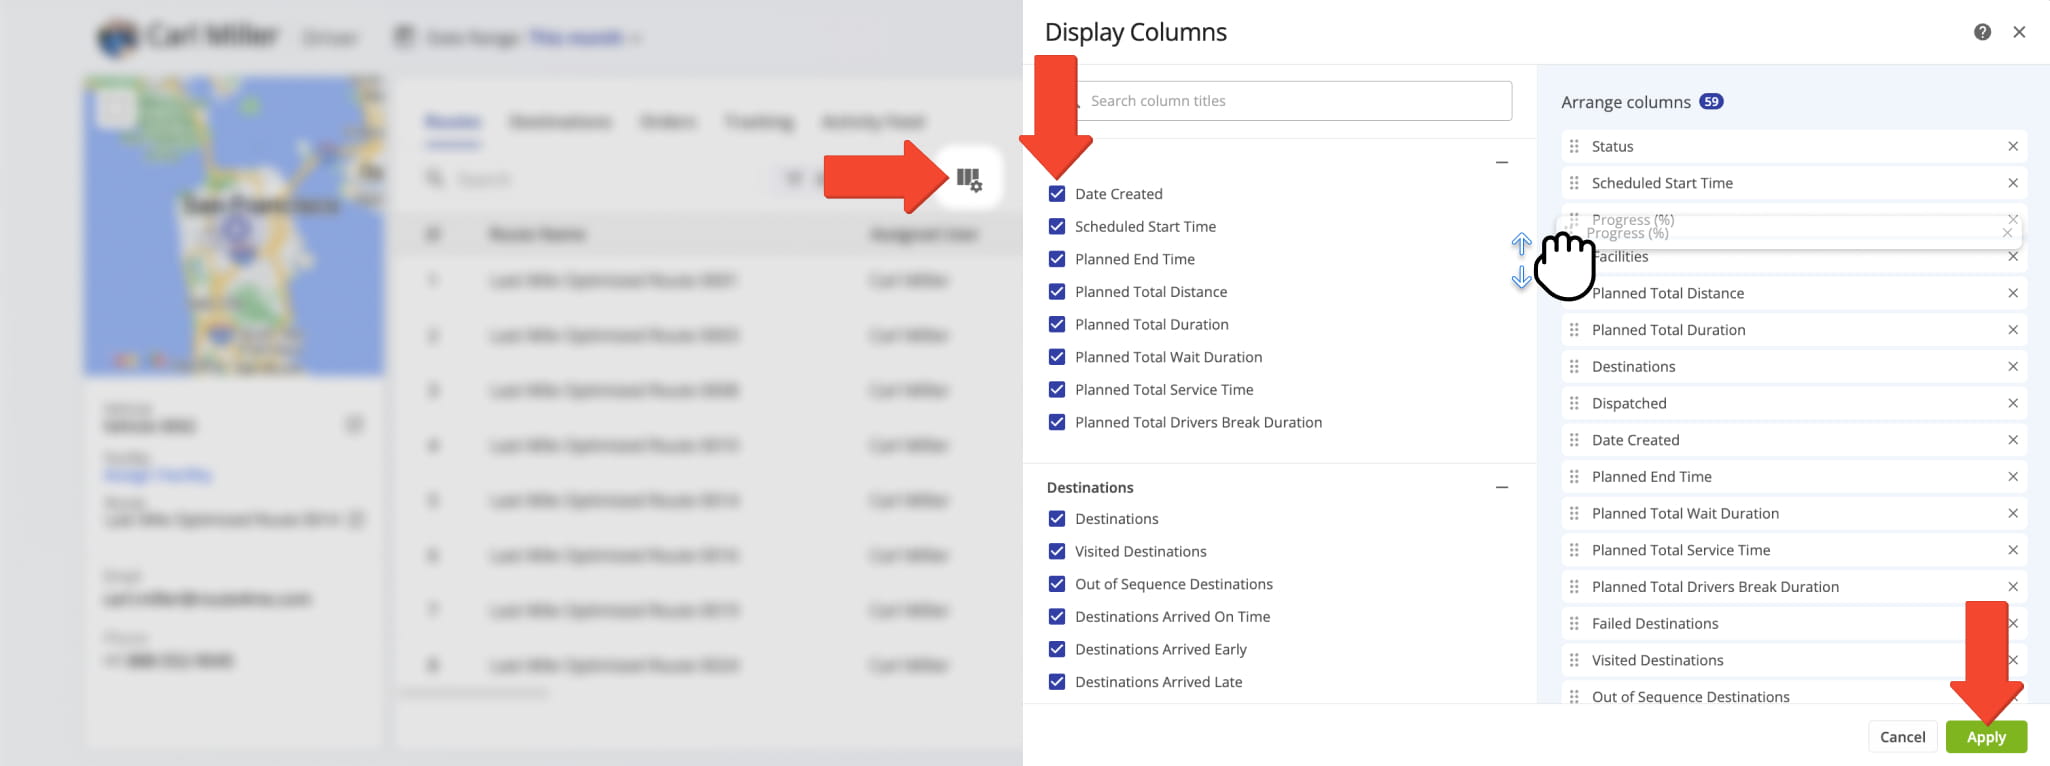2050x766 pixels.
Task: Remove Planned Total Distance from arranged columns
Action: point(2013,293)
